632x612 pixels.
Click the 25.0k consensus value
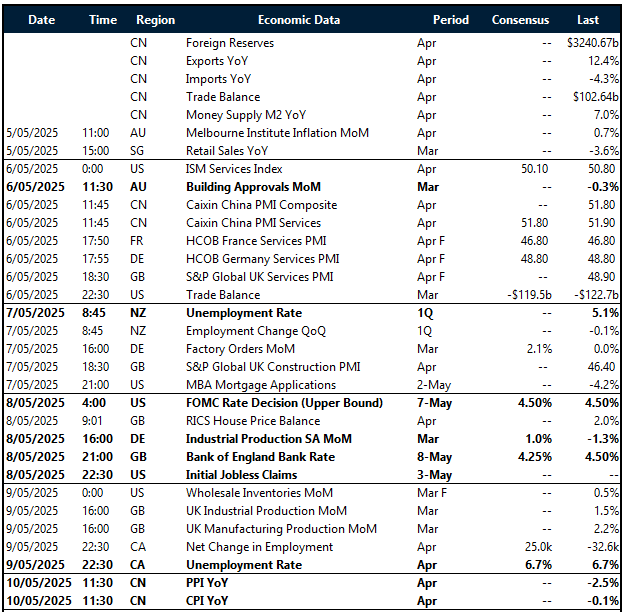(538, 547)
